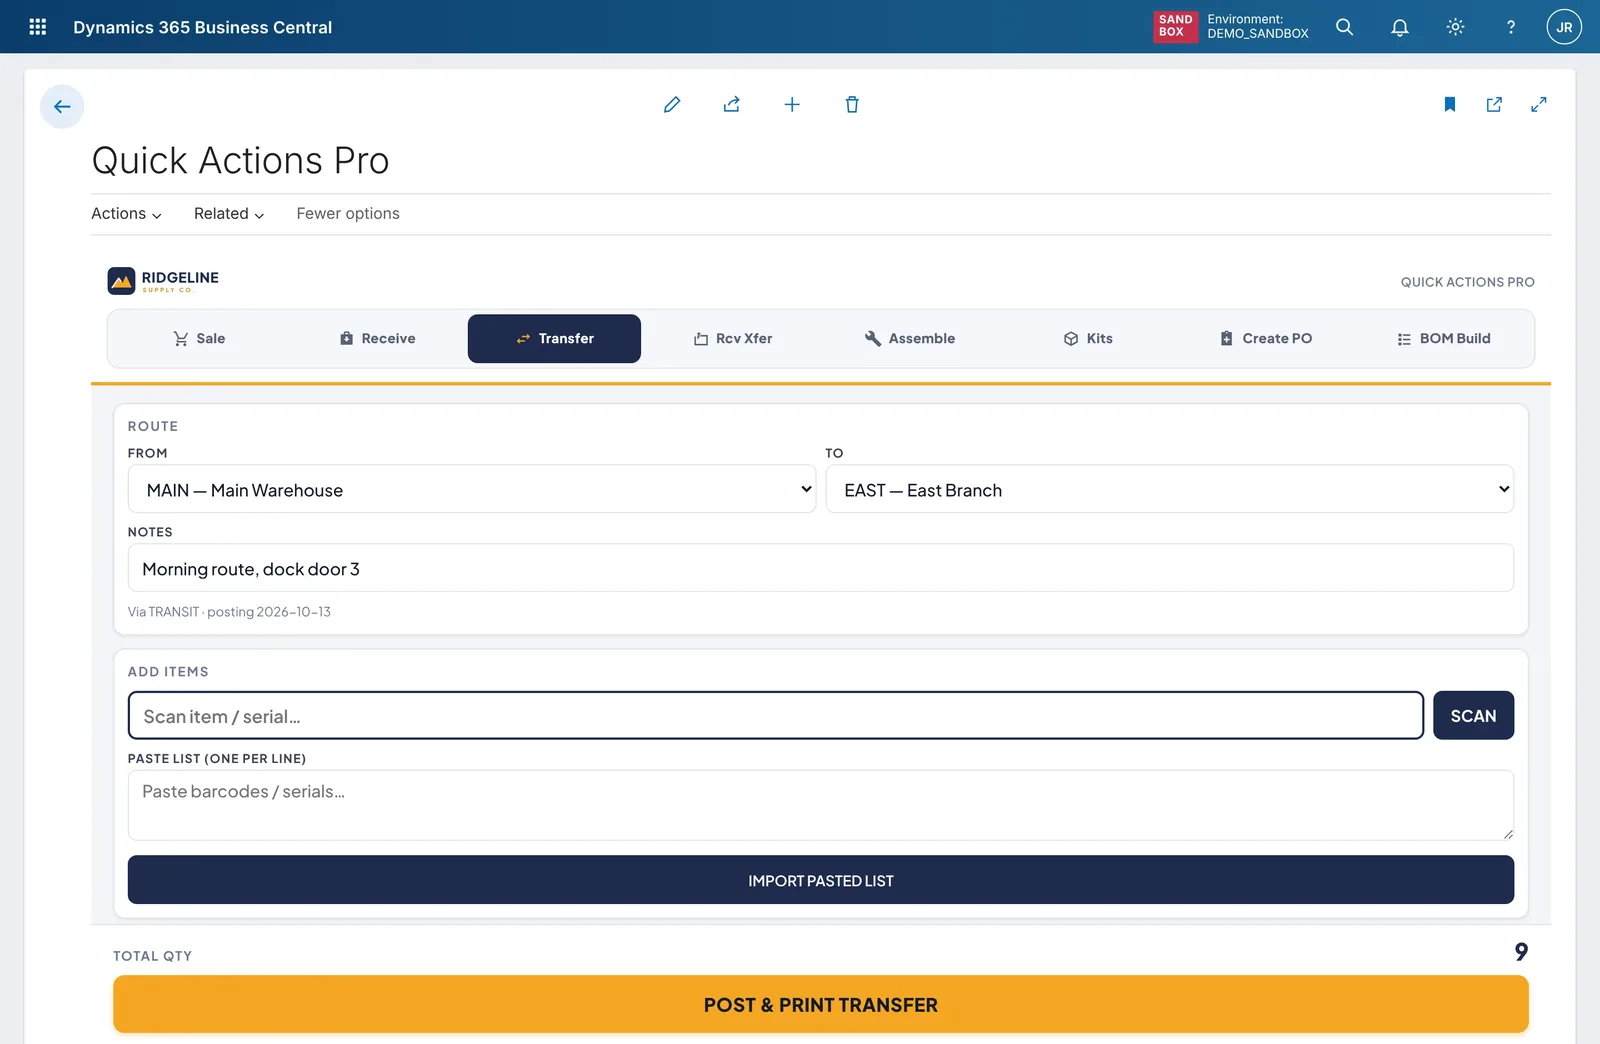Open the app launcher waffle menu
Viewport: 1600px width, 1044px height.
click(x=38, y=27)
